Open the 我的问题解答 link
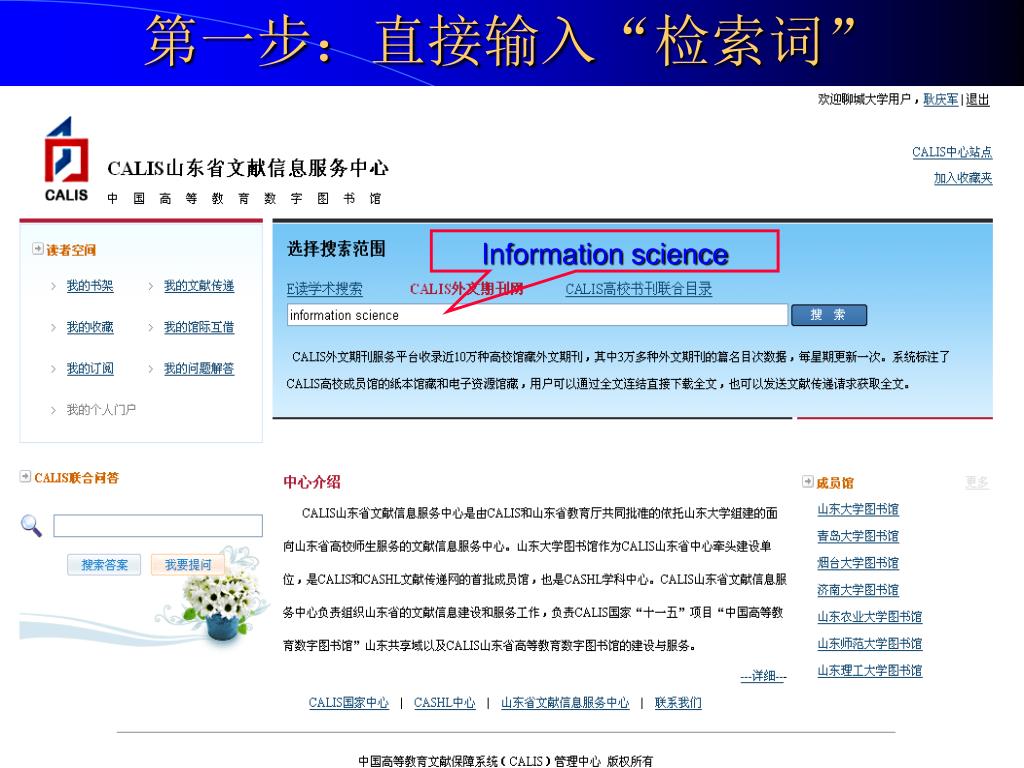 coord(199,369)
